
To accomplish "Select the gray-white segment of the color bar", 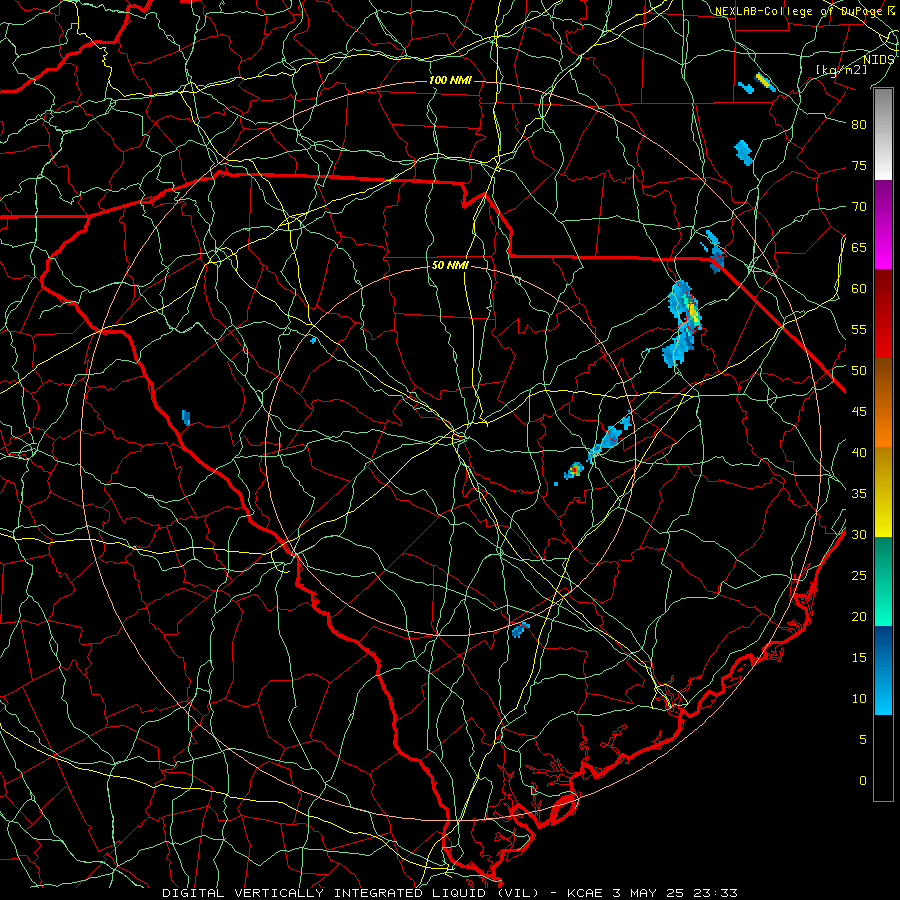I will (x=883, y=134).
